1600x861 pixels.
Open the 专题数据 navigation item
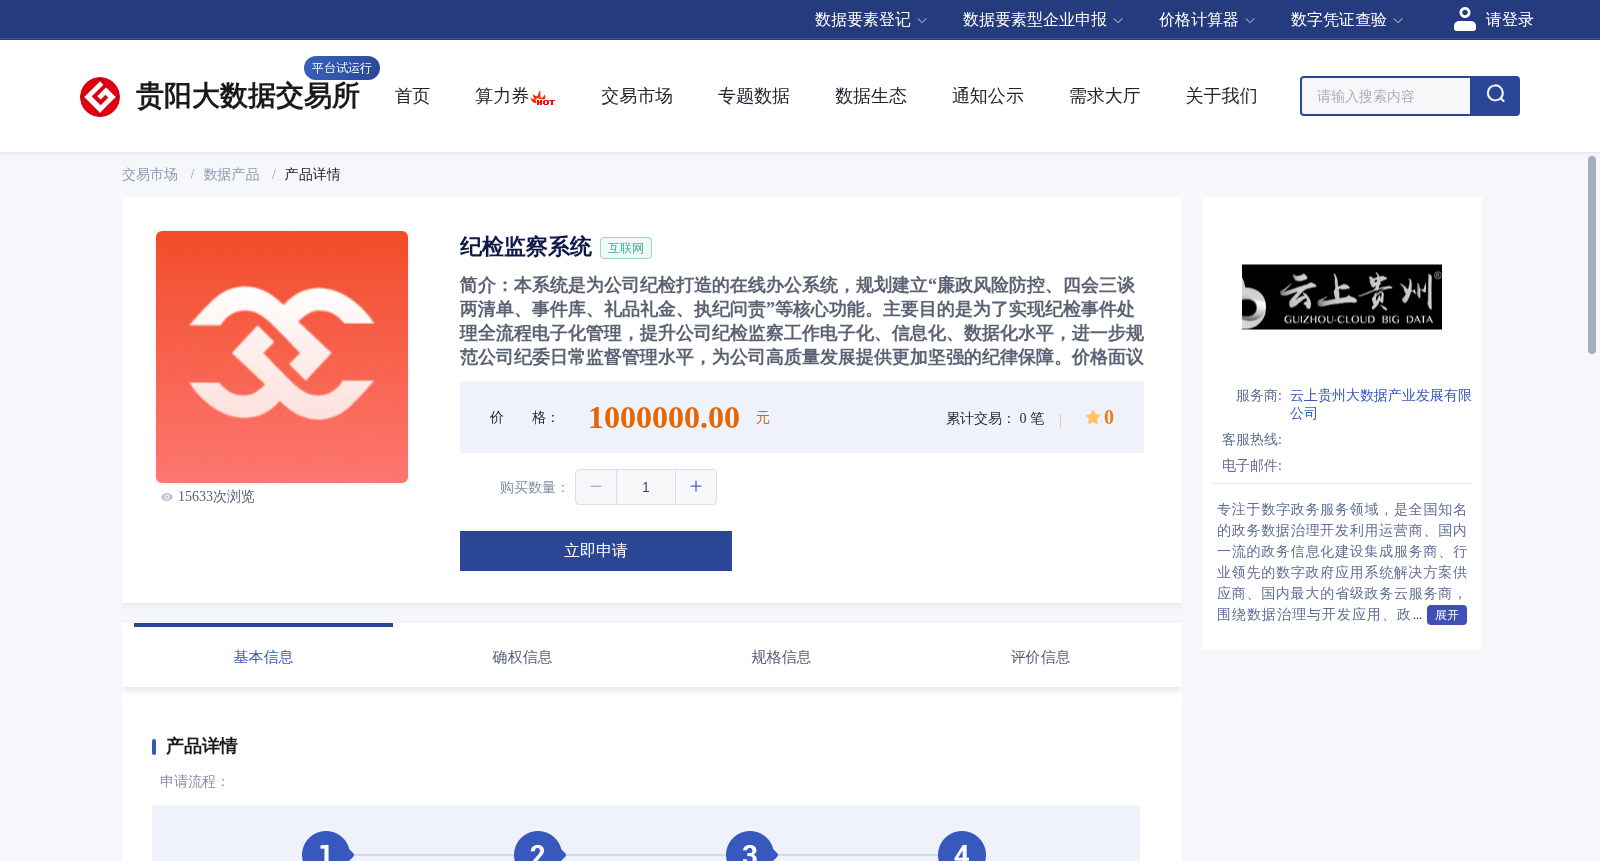click(754, 96)
